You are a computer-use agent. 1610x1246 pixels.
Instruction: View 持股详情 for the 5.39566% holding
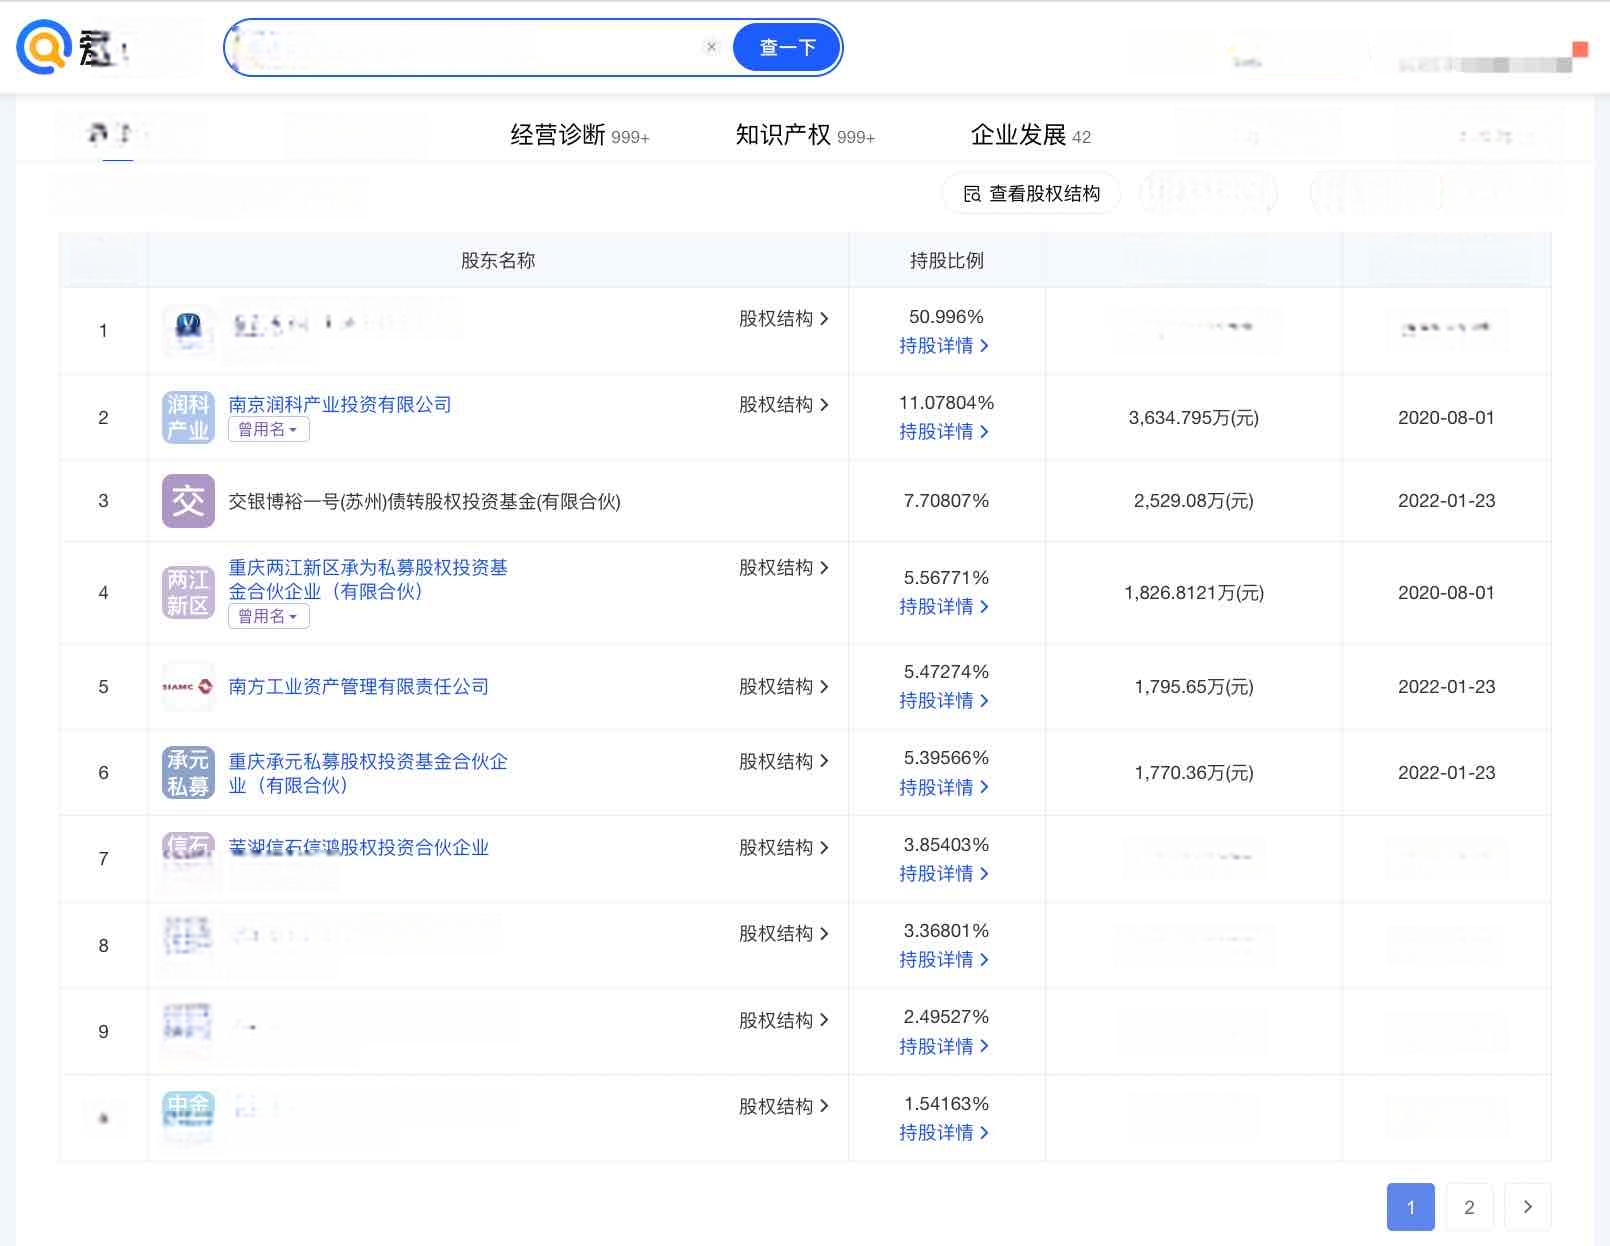(944, 787)
